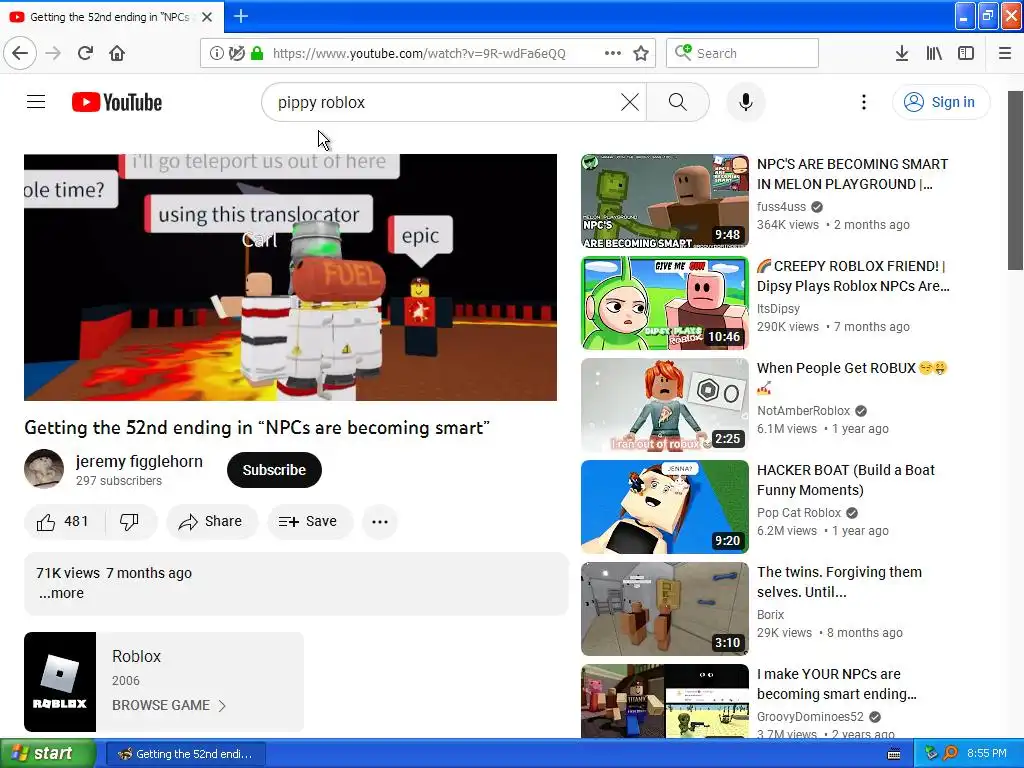Open the browser library icon
Viewport: 1024px width, 768px height.
(x=934, y=53)
